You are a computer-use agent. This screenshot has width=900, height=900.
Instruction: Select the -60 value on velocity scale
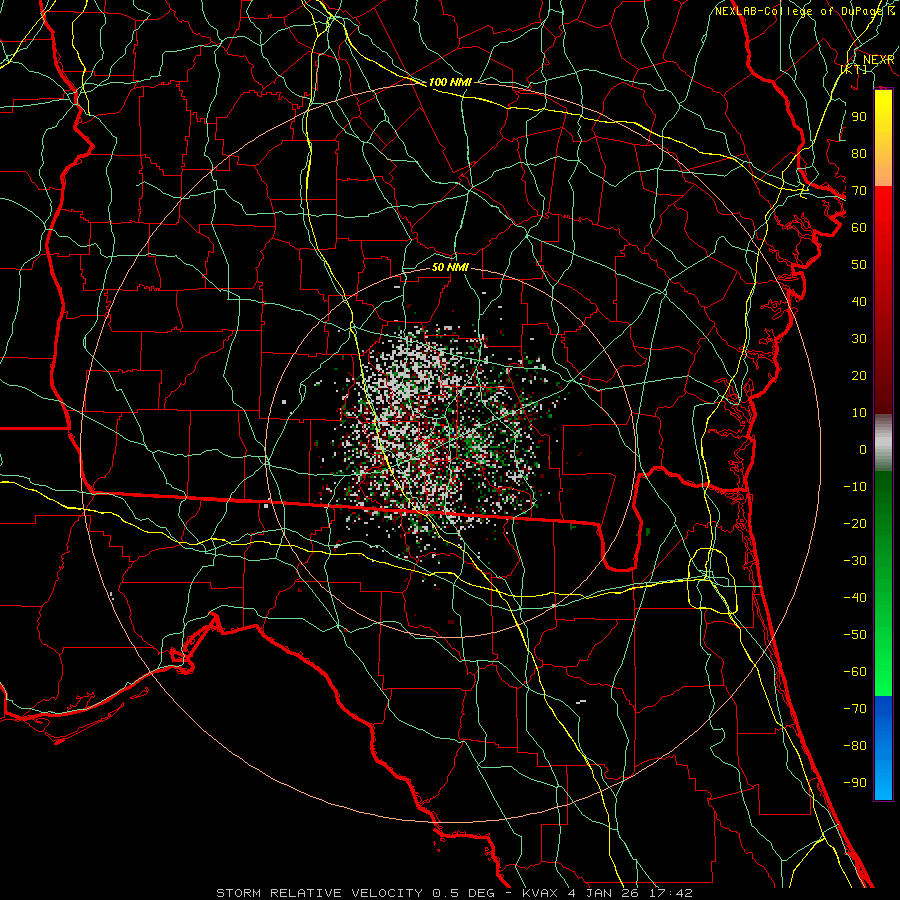(x=855, y=672)
